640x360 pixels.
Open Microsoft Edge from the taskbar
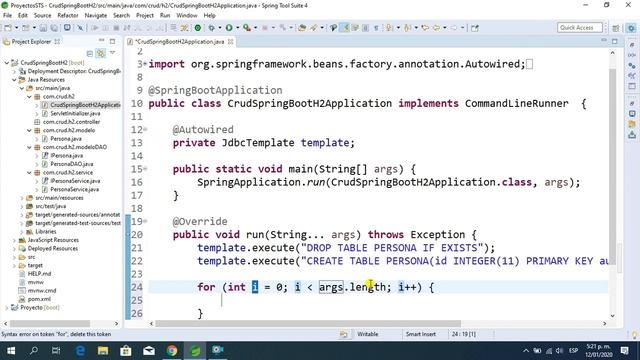coord(80,351)
